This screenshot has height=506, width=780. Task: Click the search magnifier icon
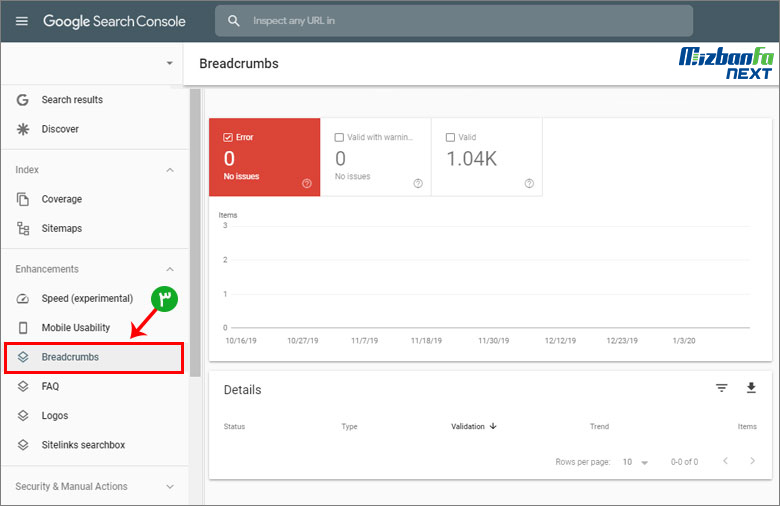pyautogui.click(x=233, y=21)
